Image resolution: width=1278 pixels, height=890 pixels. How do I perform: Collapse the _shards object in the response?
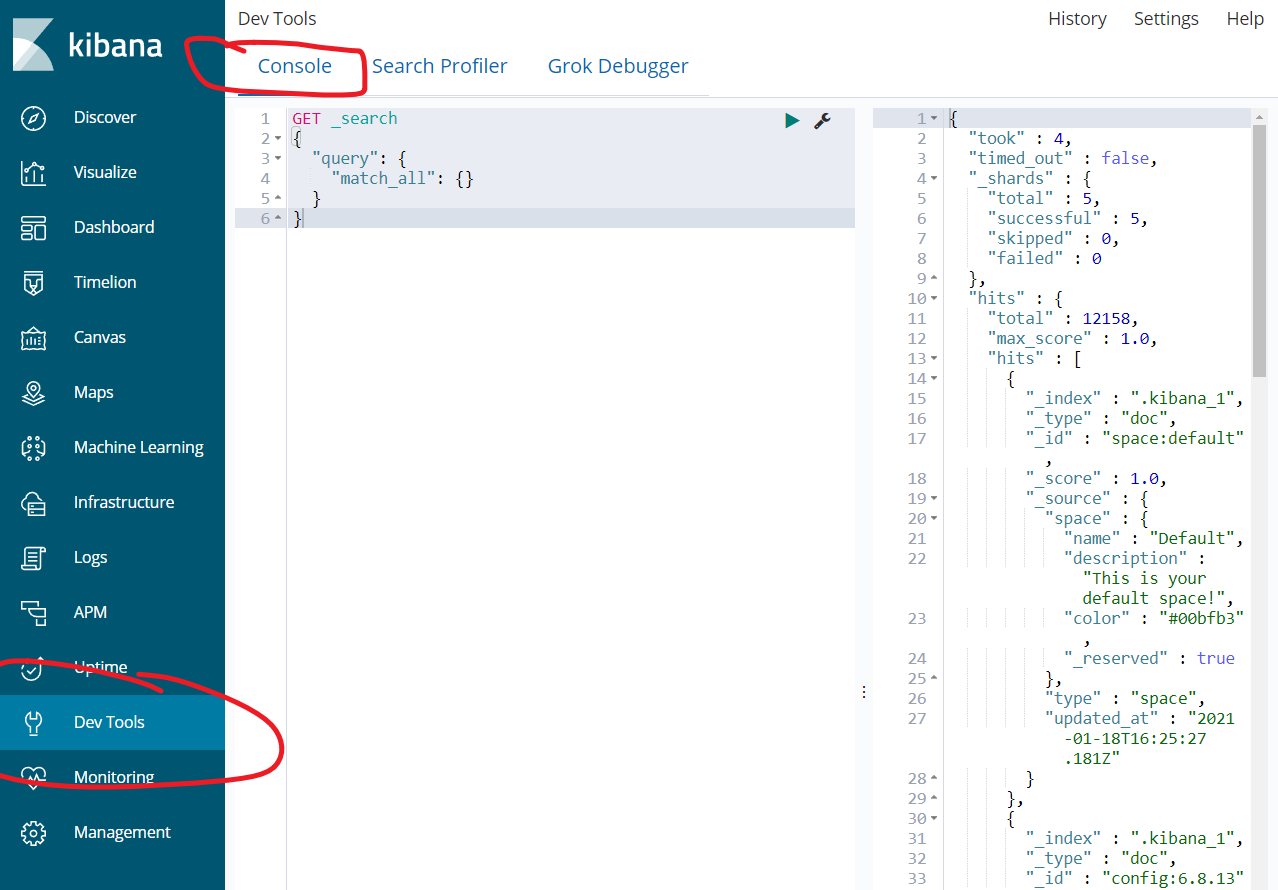click(933, 177)
